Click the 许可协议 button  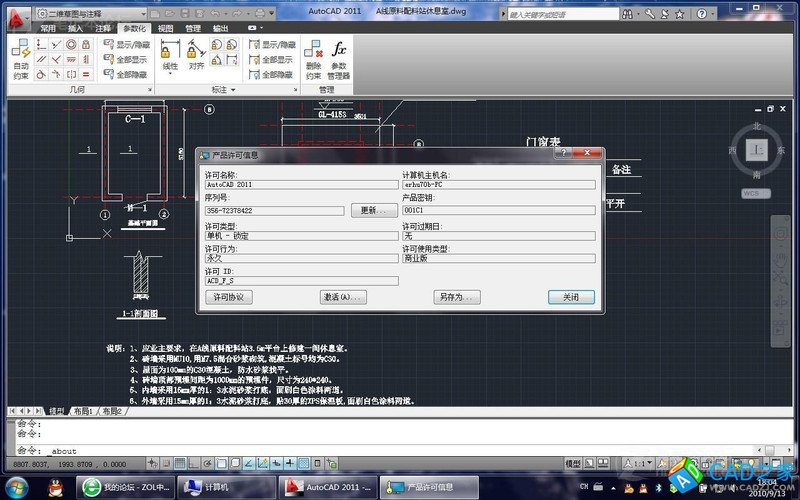point(229,297)
